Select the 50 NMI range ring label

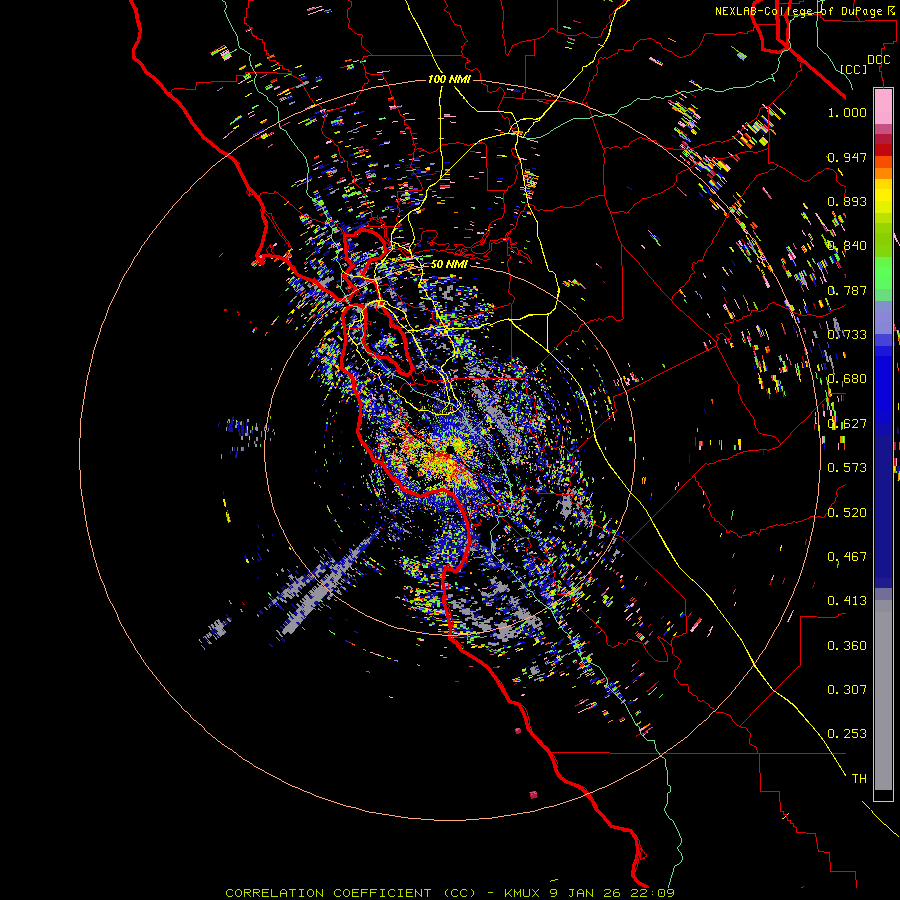click(x=449, y=264)
